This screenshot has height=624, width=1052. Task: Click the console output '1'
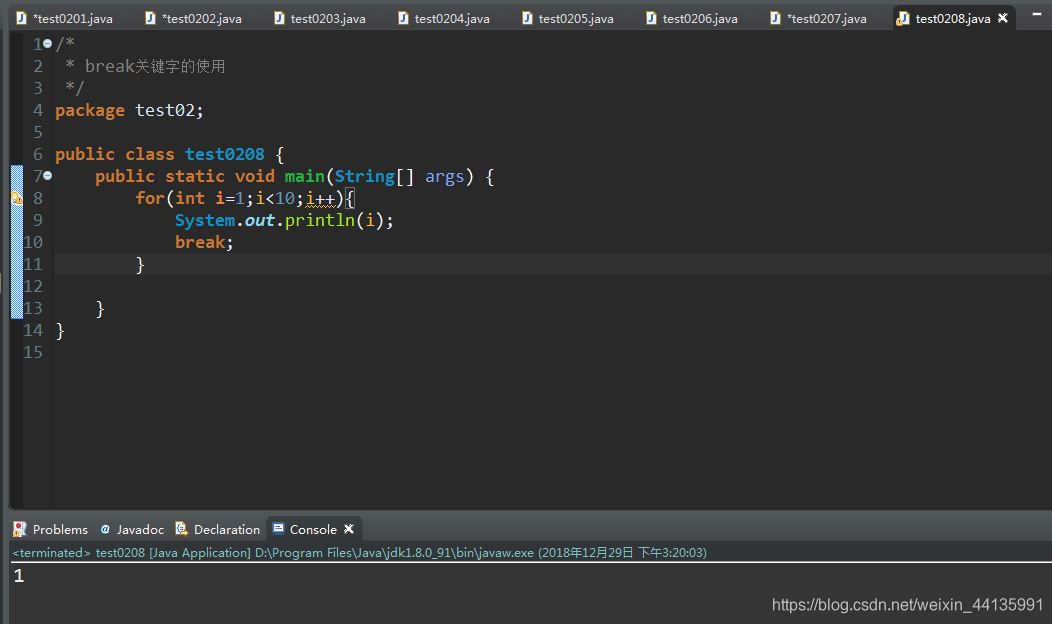[19, 576]
